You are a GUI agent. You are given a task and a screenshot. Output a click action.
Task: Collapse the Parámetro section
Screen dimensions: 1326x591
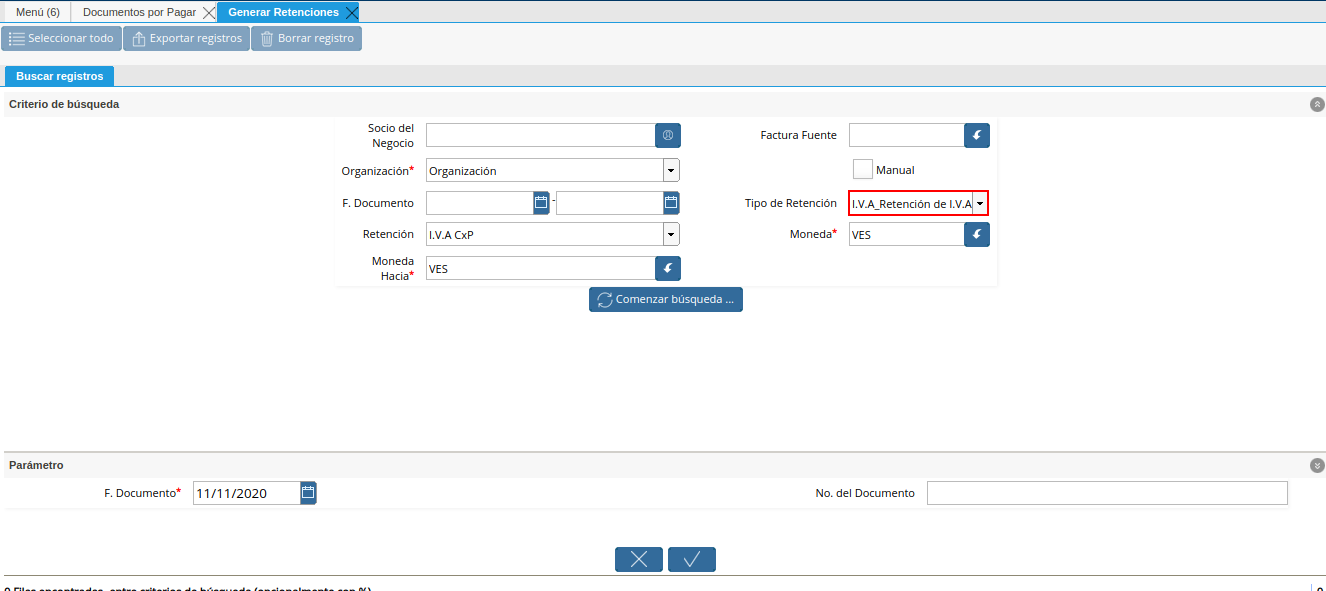click(x=1316, y=465)
